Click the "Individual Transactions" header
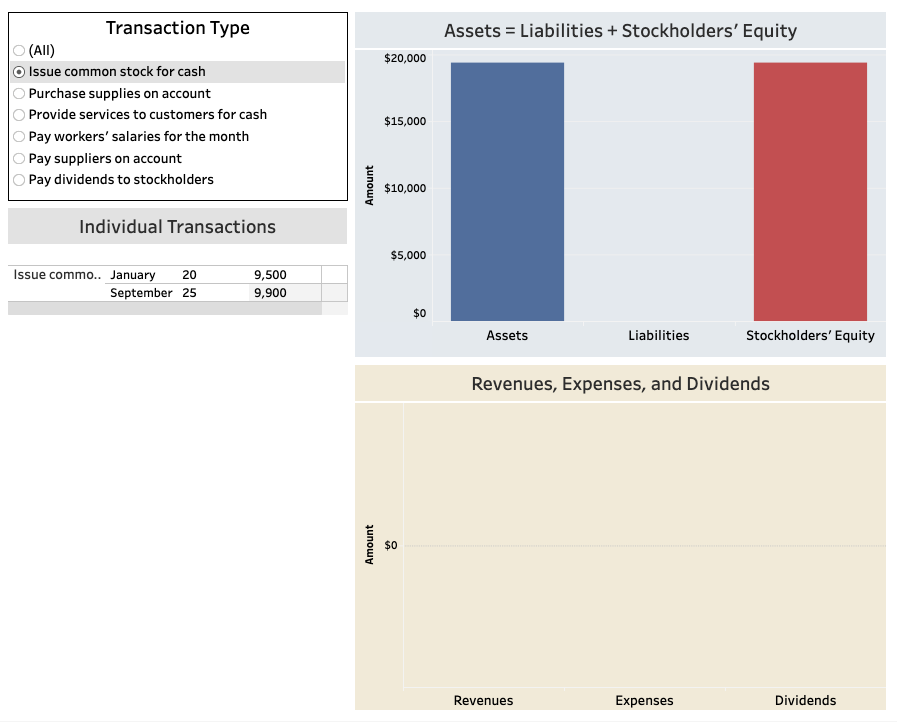 click(176, 226)
